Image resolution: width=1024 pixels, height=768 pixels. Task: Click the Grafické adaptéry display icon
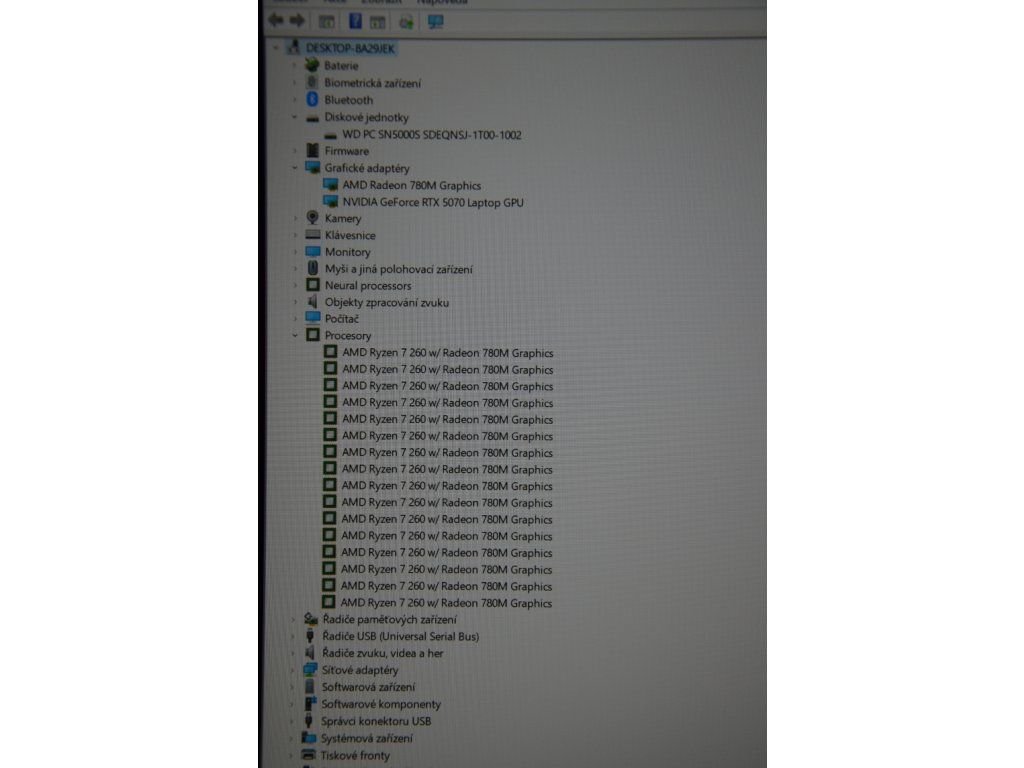pyautogui.click(x=313, y=168)
